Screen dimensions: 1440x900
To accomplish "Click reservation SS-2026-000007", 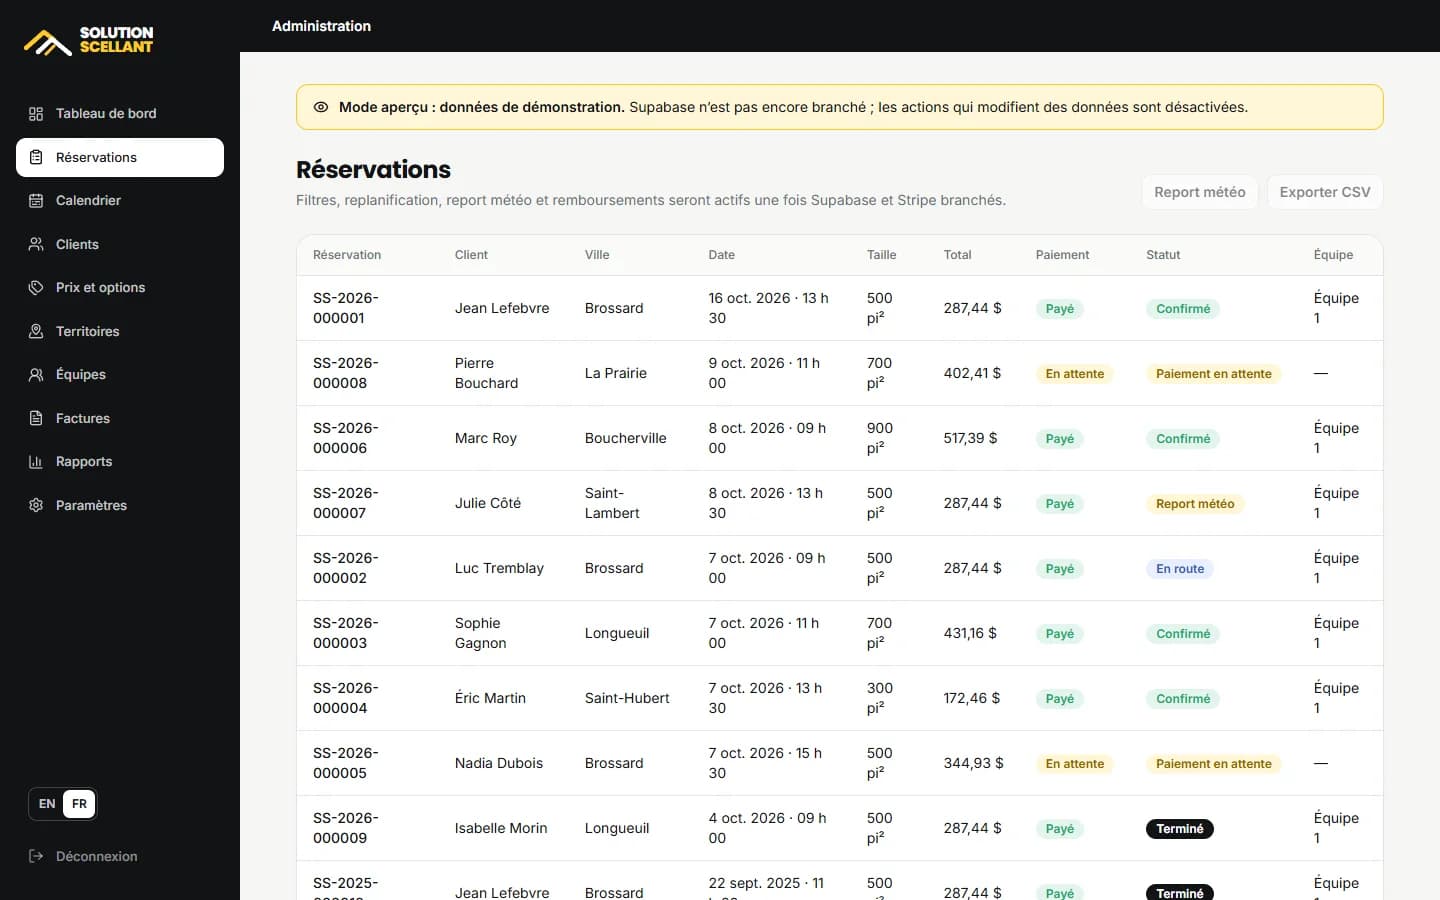I will [346, 503].
